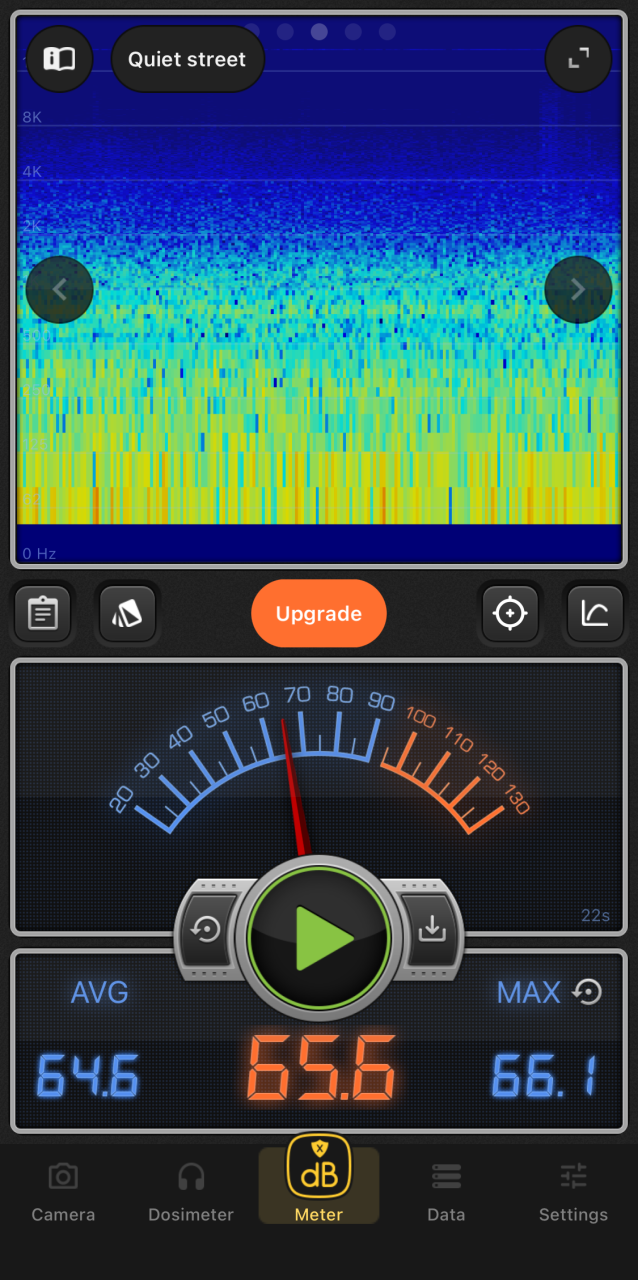Image resolution: width=638 pixels, height=1280 pixels.
Task: Expand spectrogram to fullscreen
Action: (578, 60)
